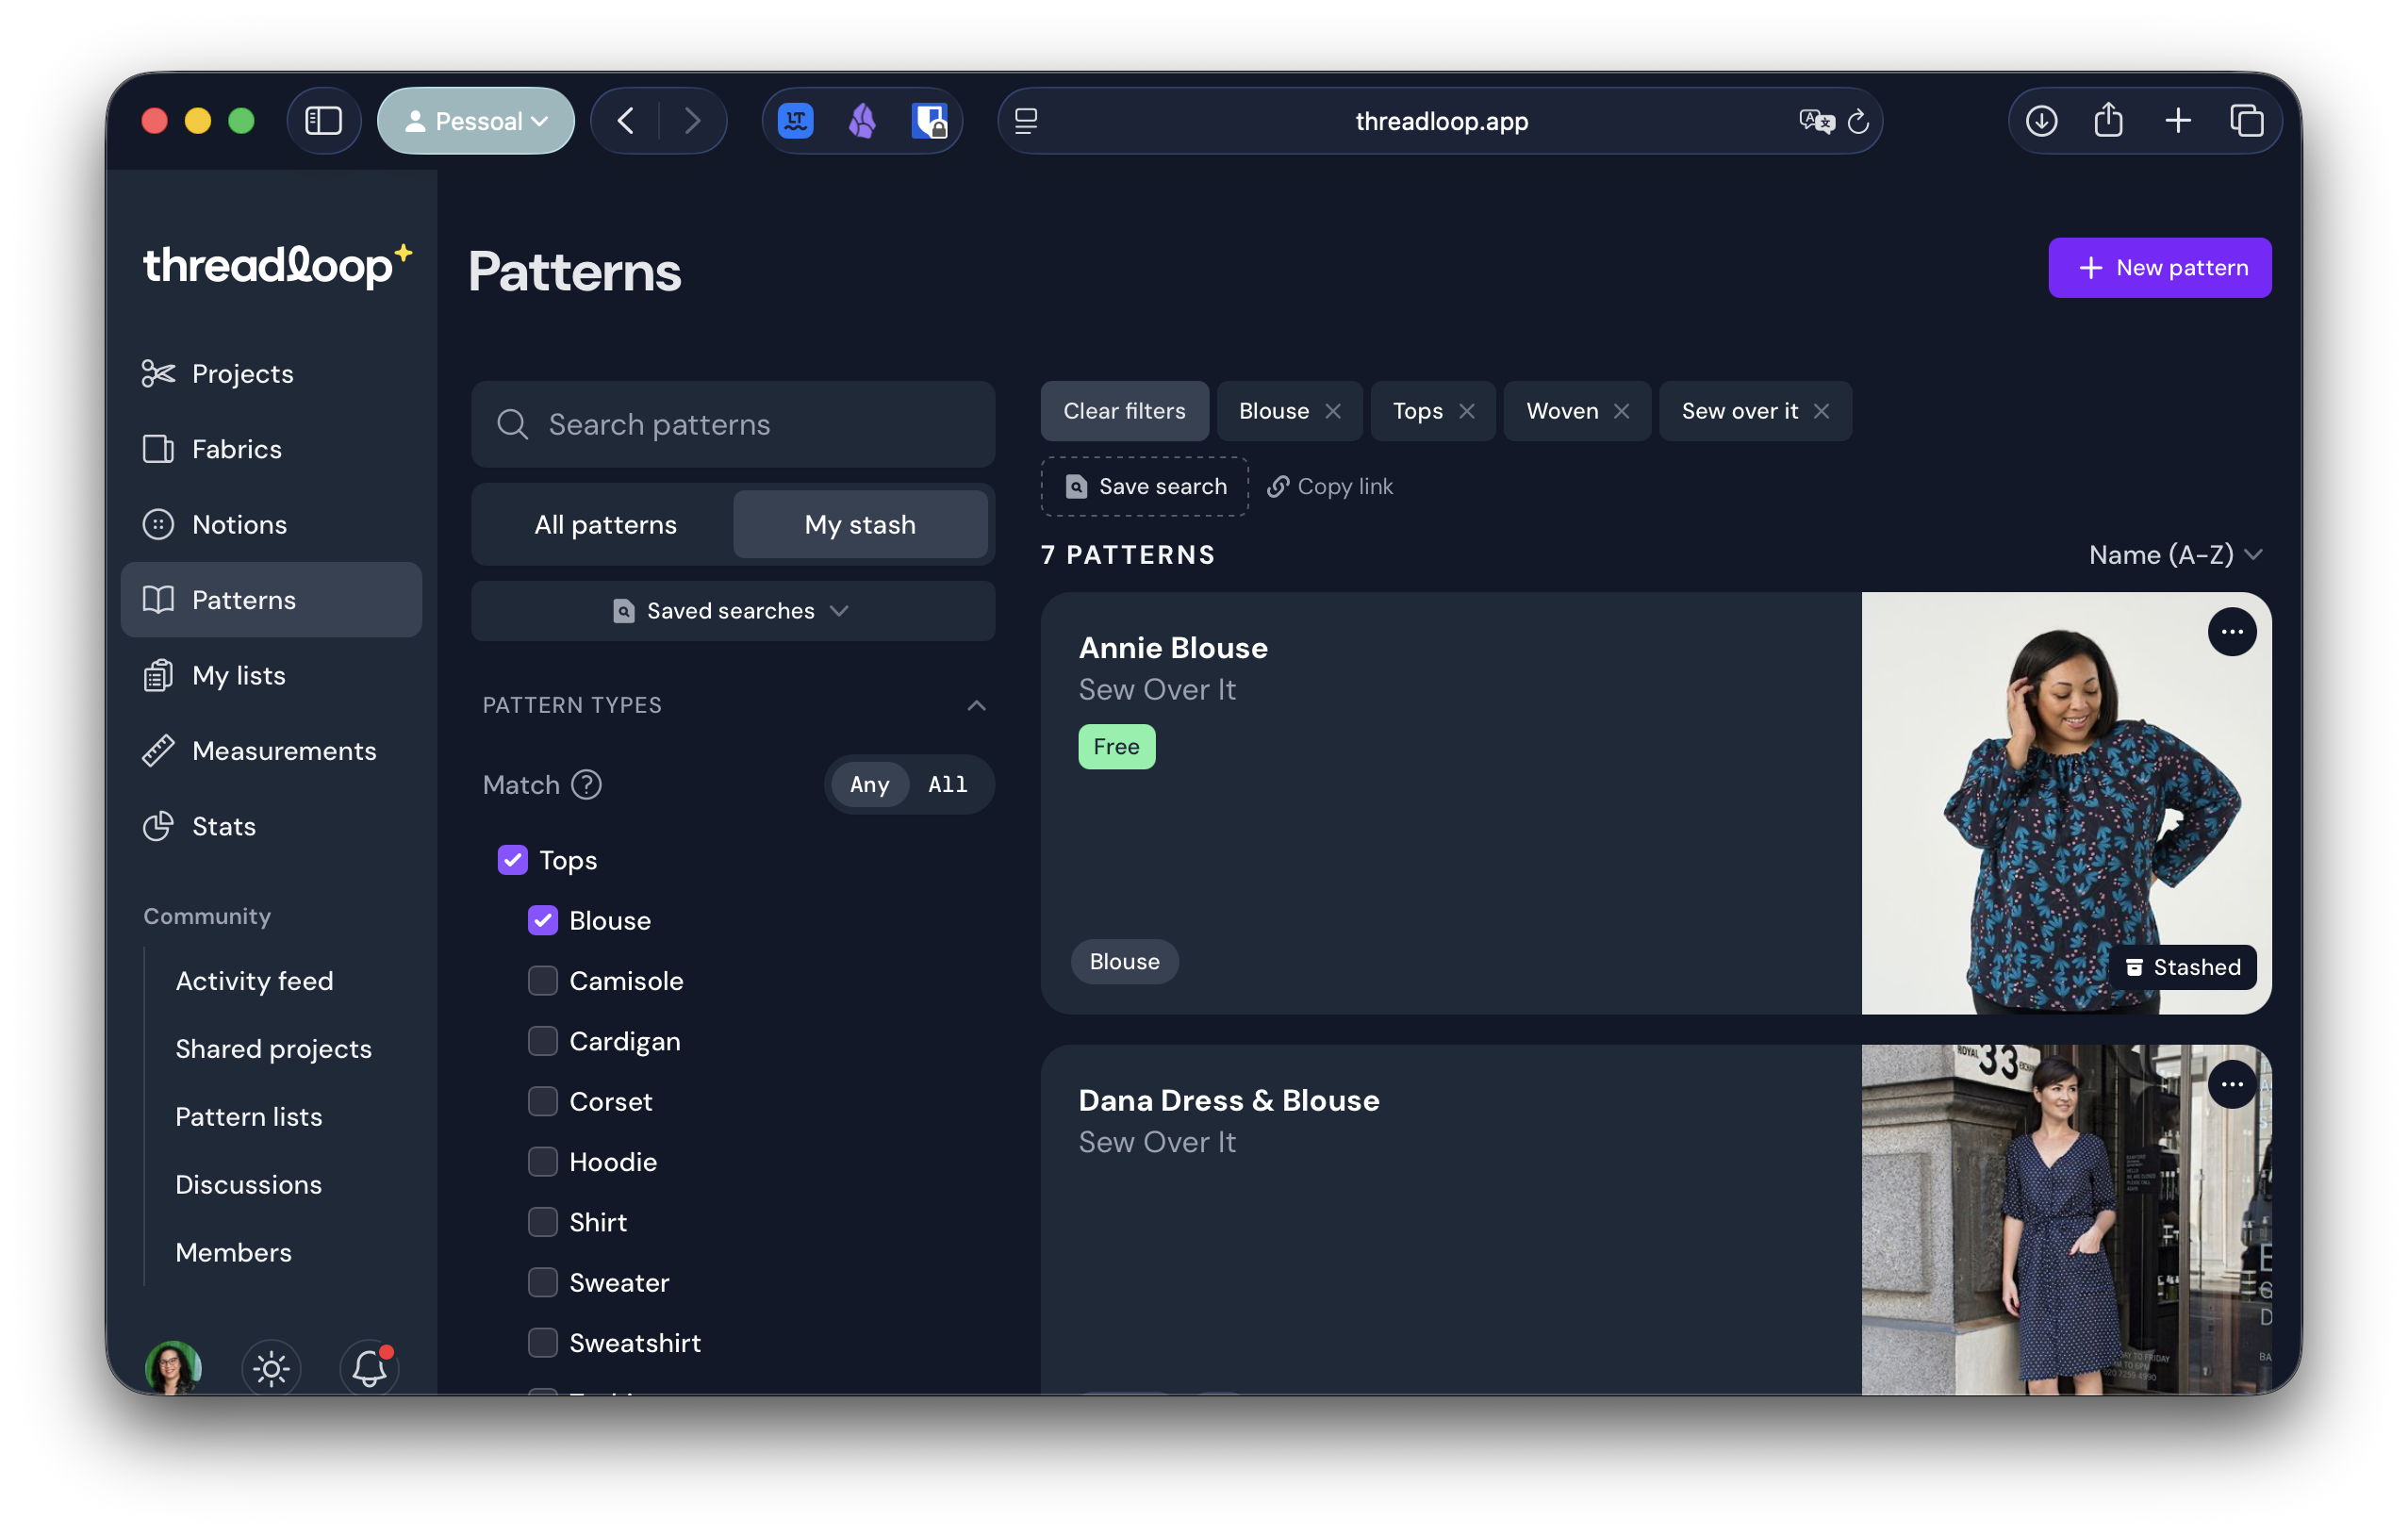Screen dimensions: 2408x1535
Task: Toggle light theme sun icon
Action: coord(271,1367)
